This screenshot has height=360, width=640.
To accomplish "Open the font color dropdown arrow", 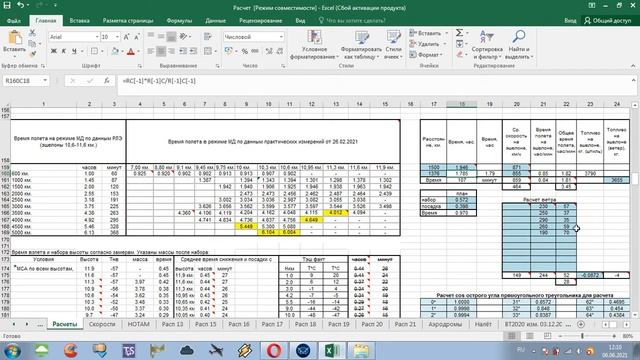I will 138,51.
